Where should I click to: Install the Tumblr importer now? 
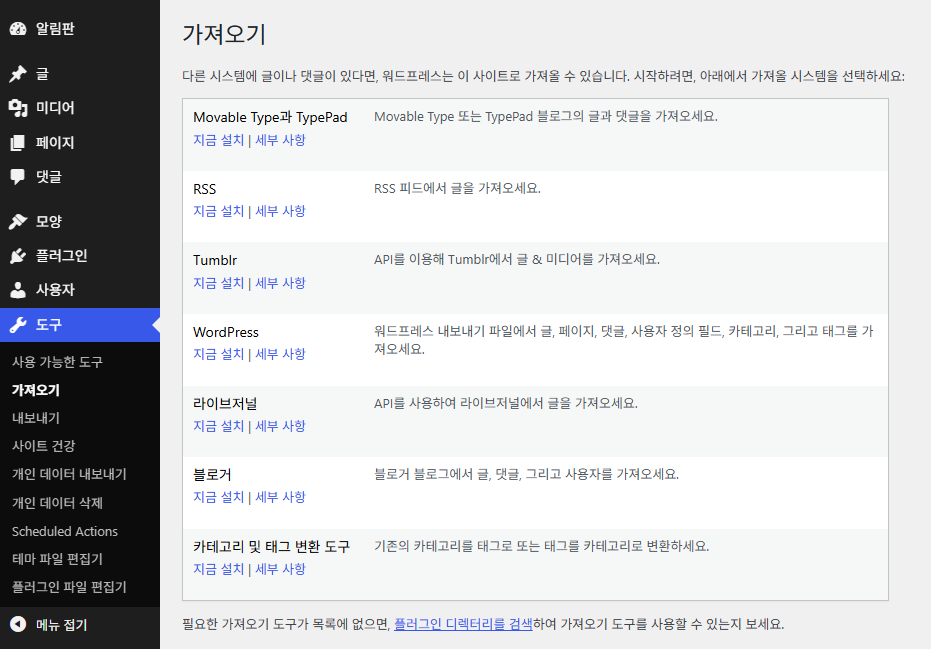pyautogui.click(x=218, y=283)
